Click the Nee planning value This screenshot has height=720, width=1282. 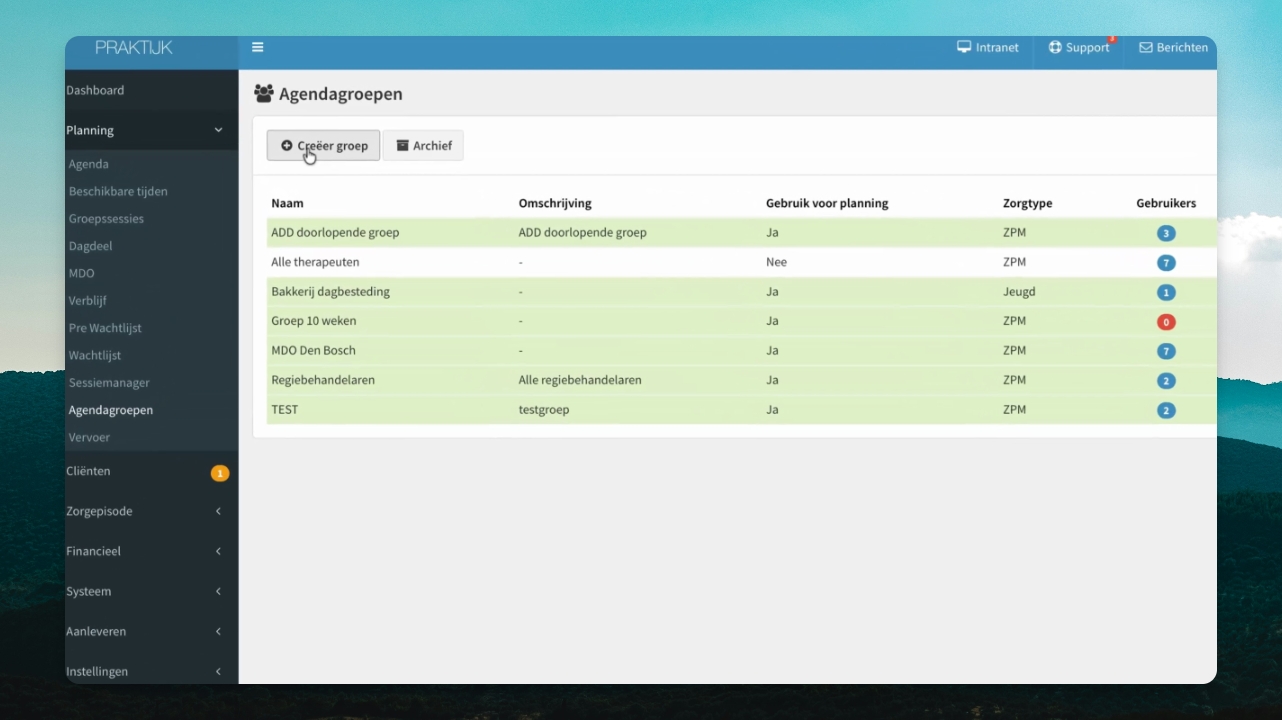(x=776, y=262)
